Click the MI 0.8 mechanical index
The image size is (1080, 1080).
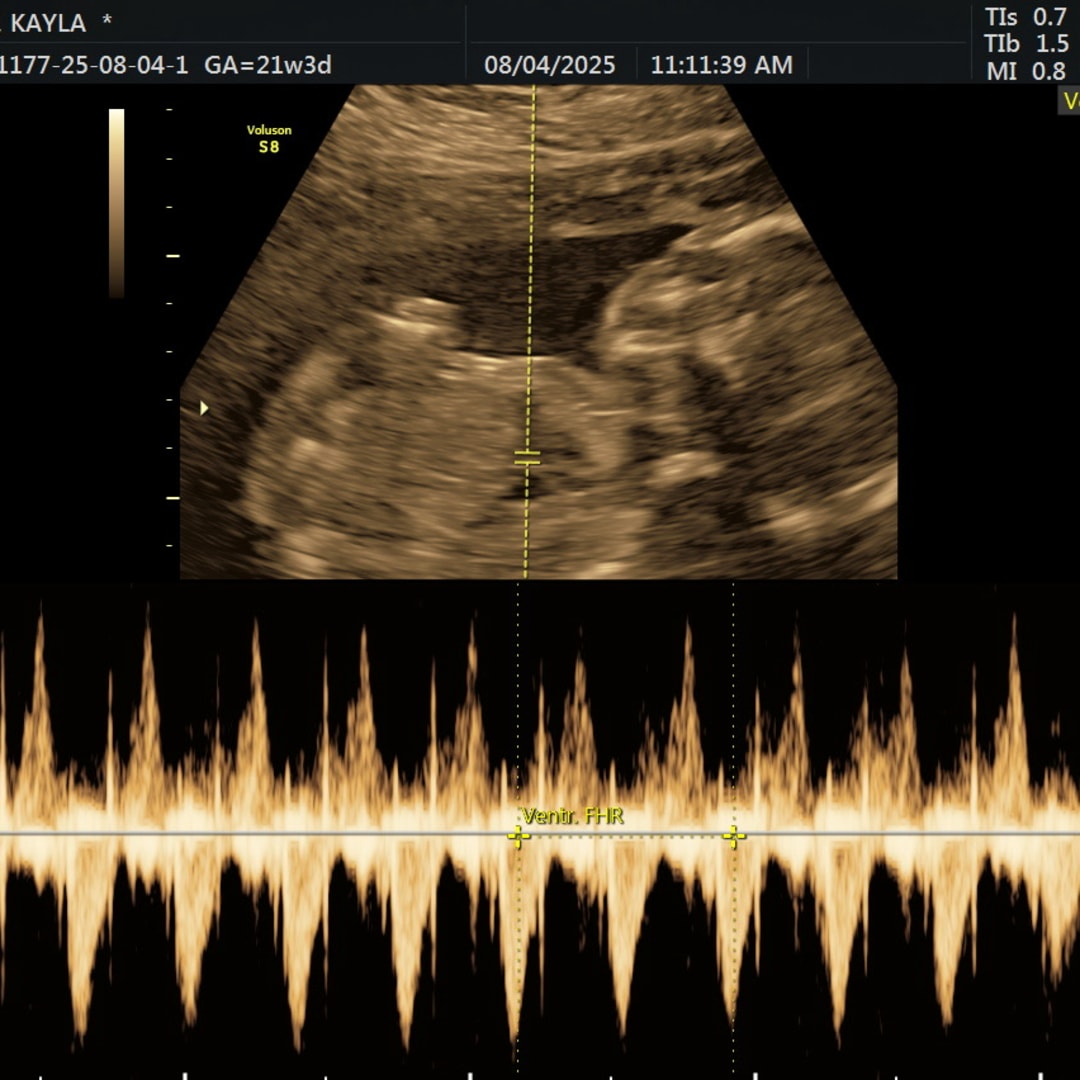click(1025, 71)
